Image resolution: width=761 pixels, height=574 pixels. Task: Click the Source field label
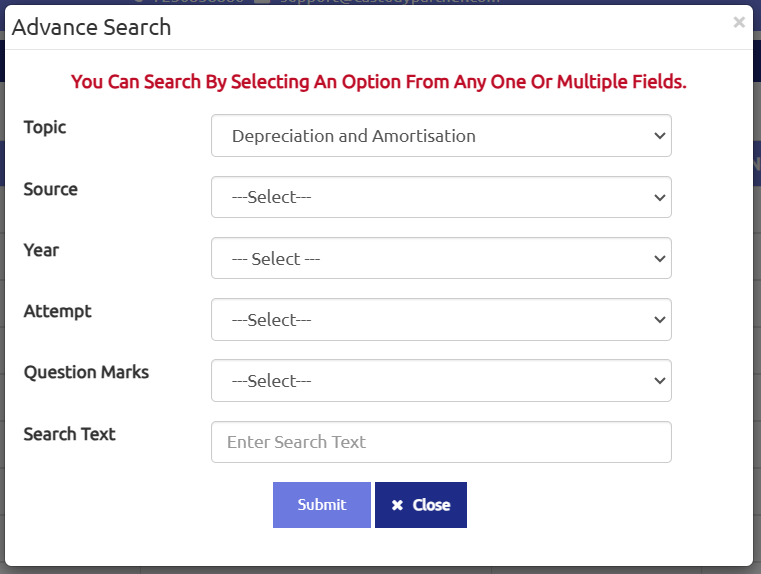(51, 189)
